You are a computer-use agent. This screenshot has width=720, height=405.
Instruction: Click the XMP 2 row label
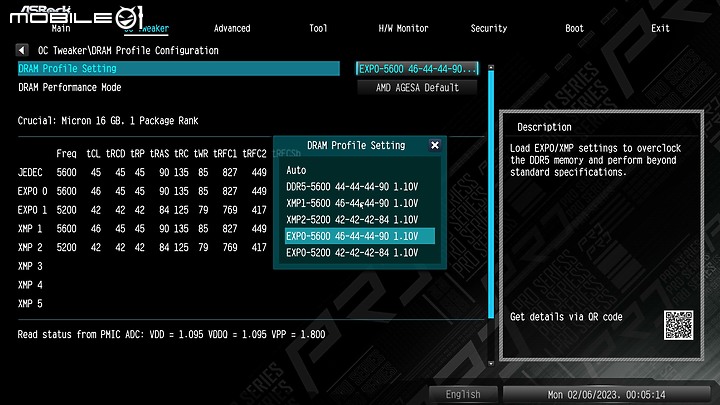click(30, 248)
